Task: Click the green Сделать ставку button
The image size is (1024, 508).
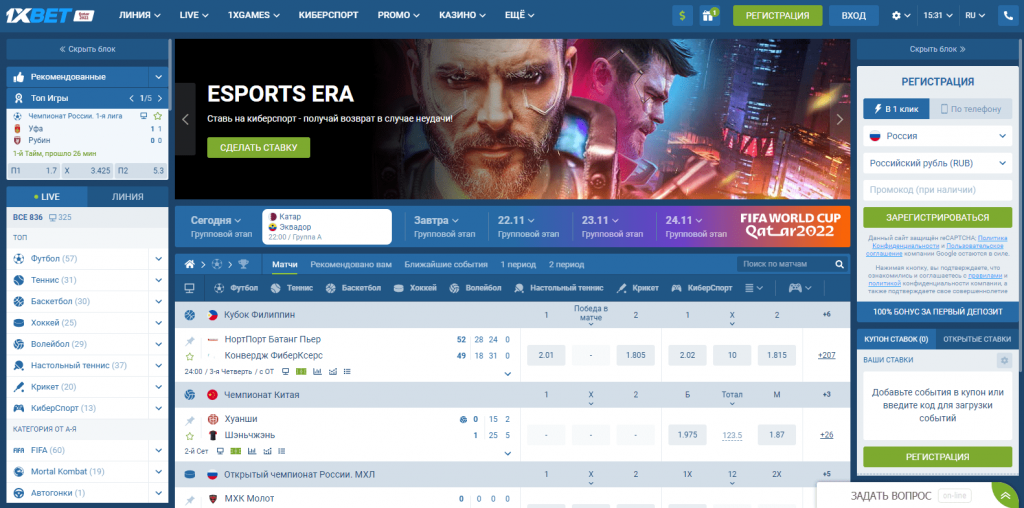Action: click(259, 147)
